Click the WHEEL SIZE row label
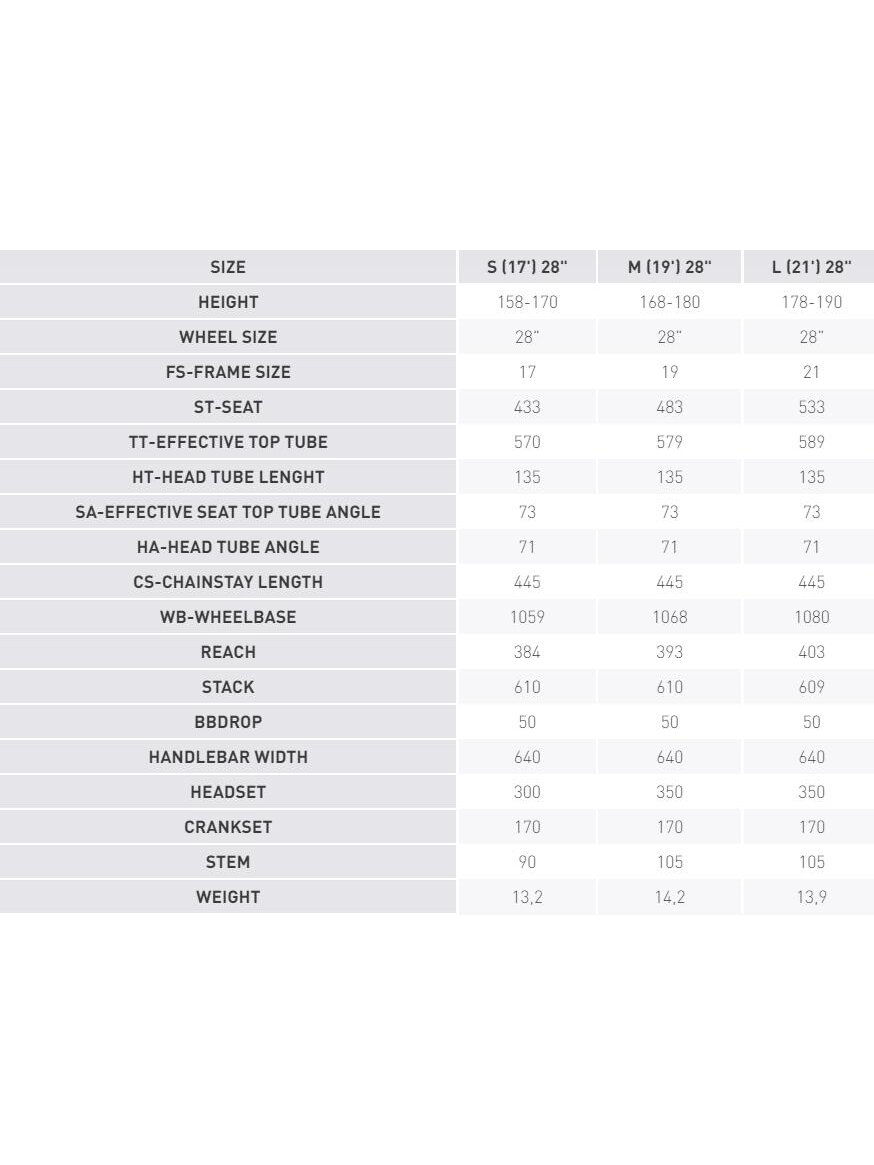The image size is (874, 1165). (227, 337)
